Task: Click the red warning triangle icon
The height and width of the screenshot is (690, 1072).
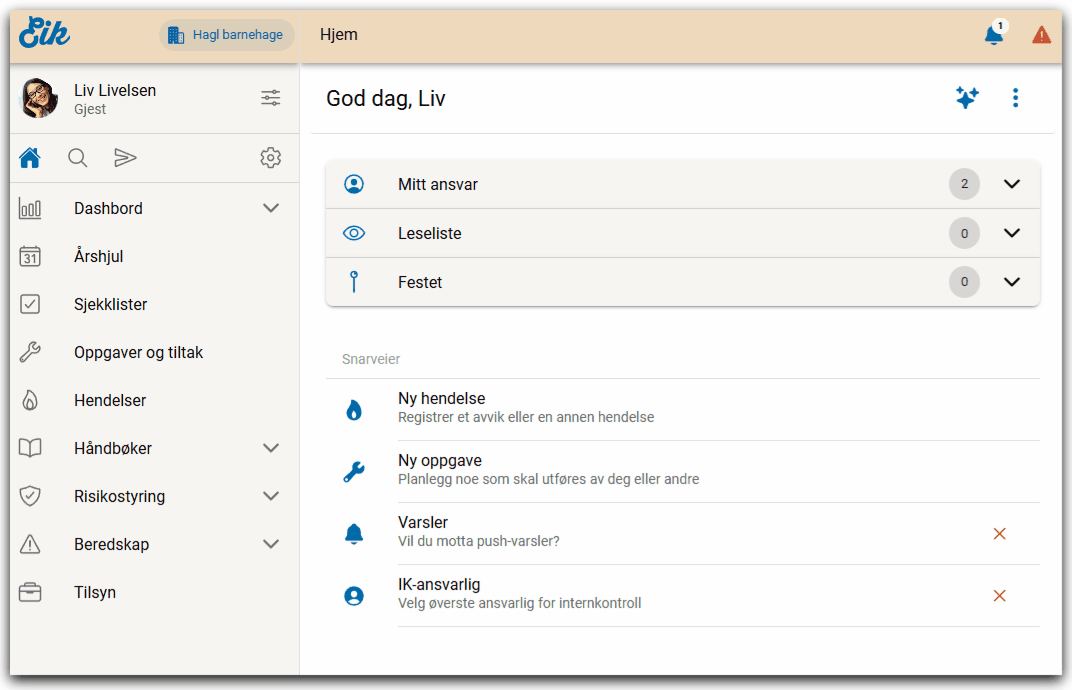Action: (1041, 35)
